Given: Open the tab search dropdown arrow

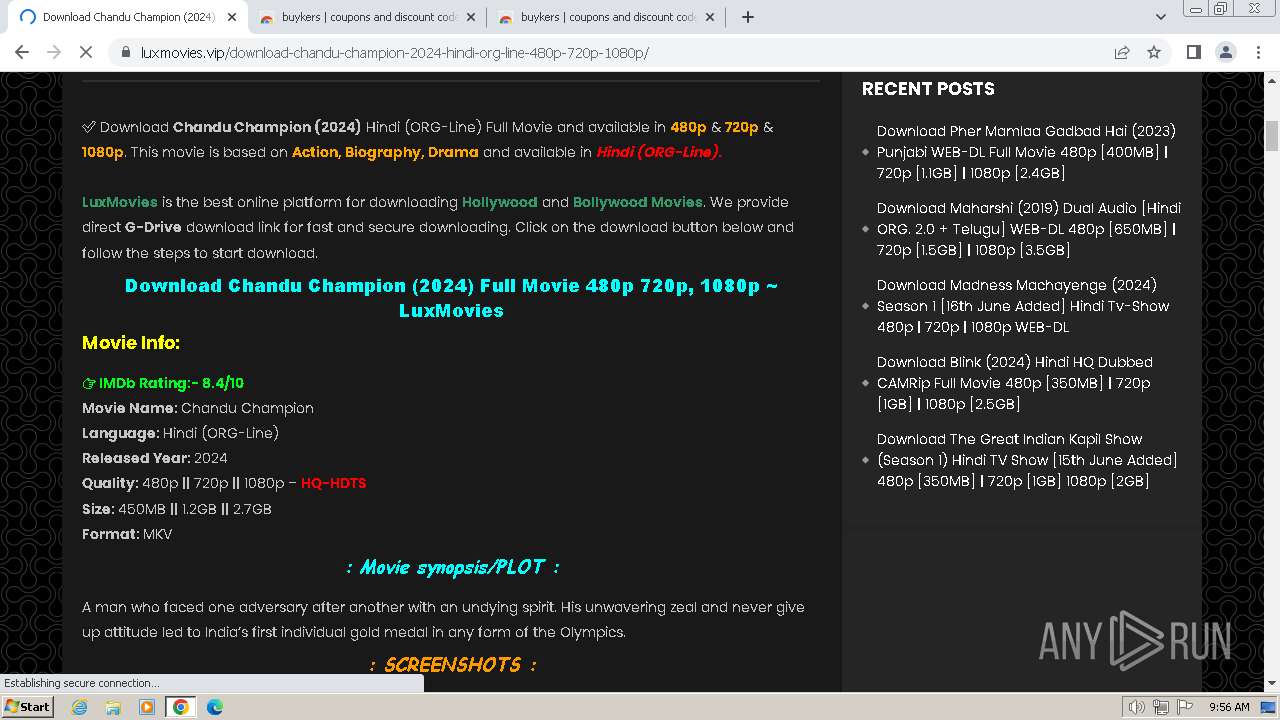Looking at the screenshot, I should click(1160, 17).
